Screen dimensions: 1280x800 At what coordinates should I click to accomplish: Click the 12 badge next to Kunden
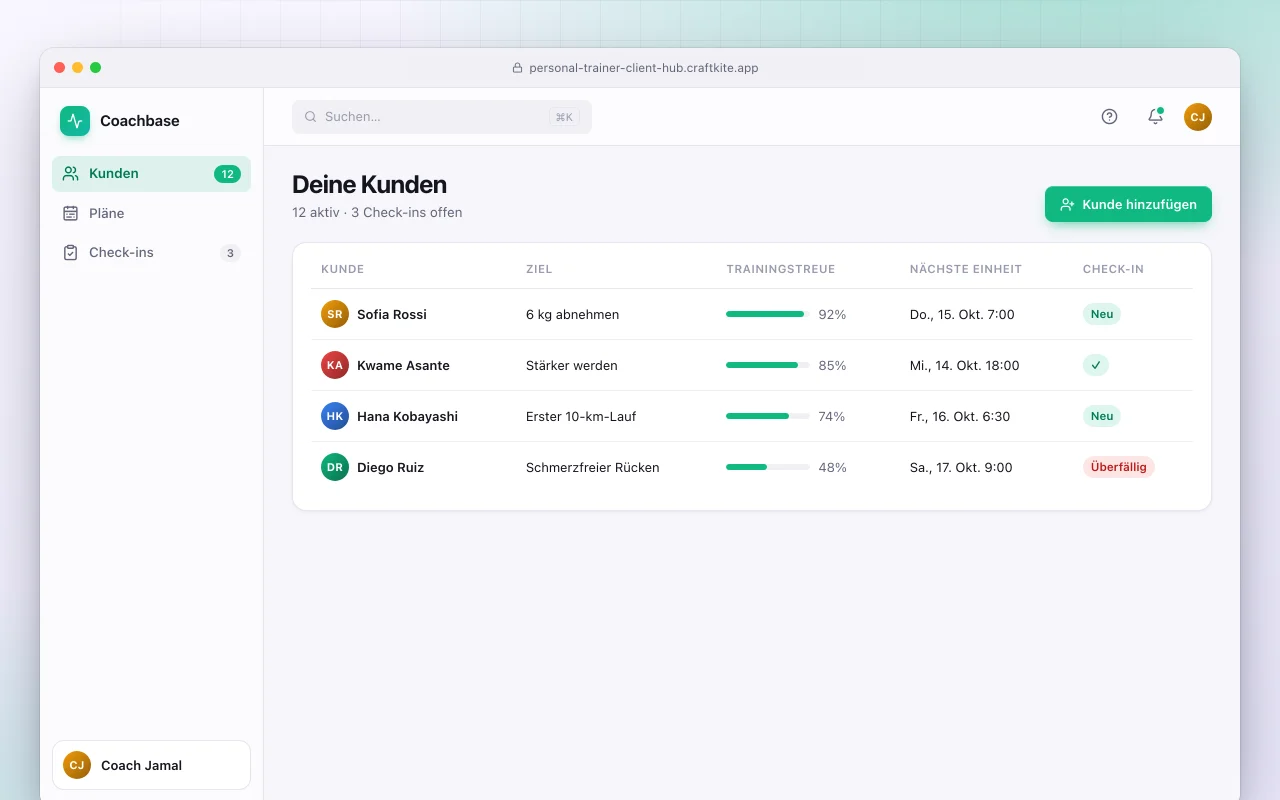227,174
